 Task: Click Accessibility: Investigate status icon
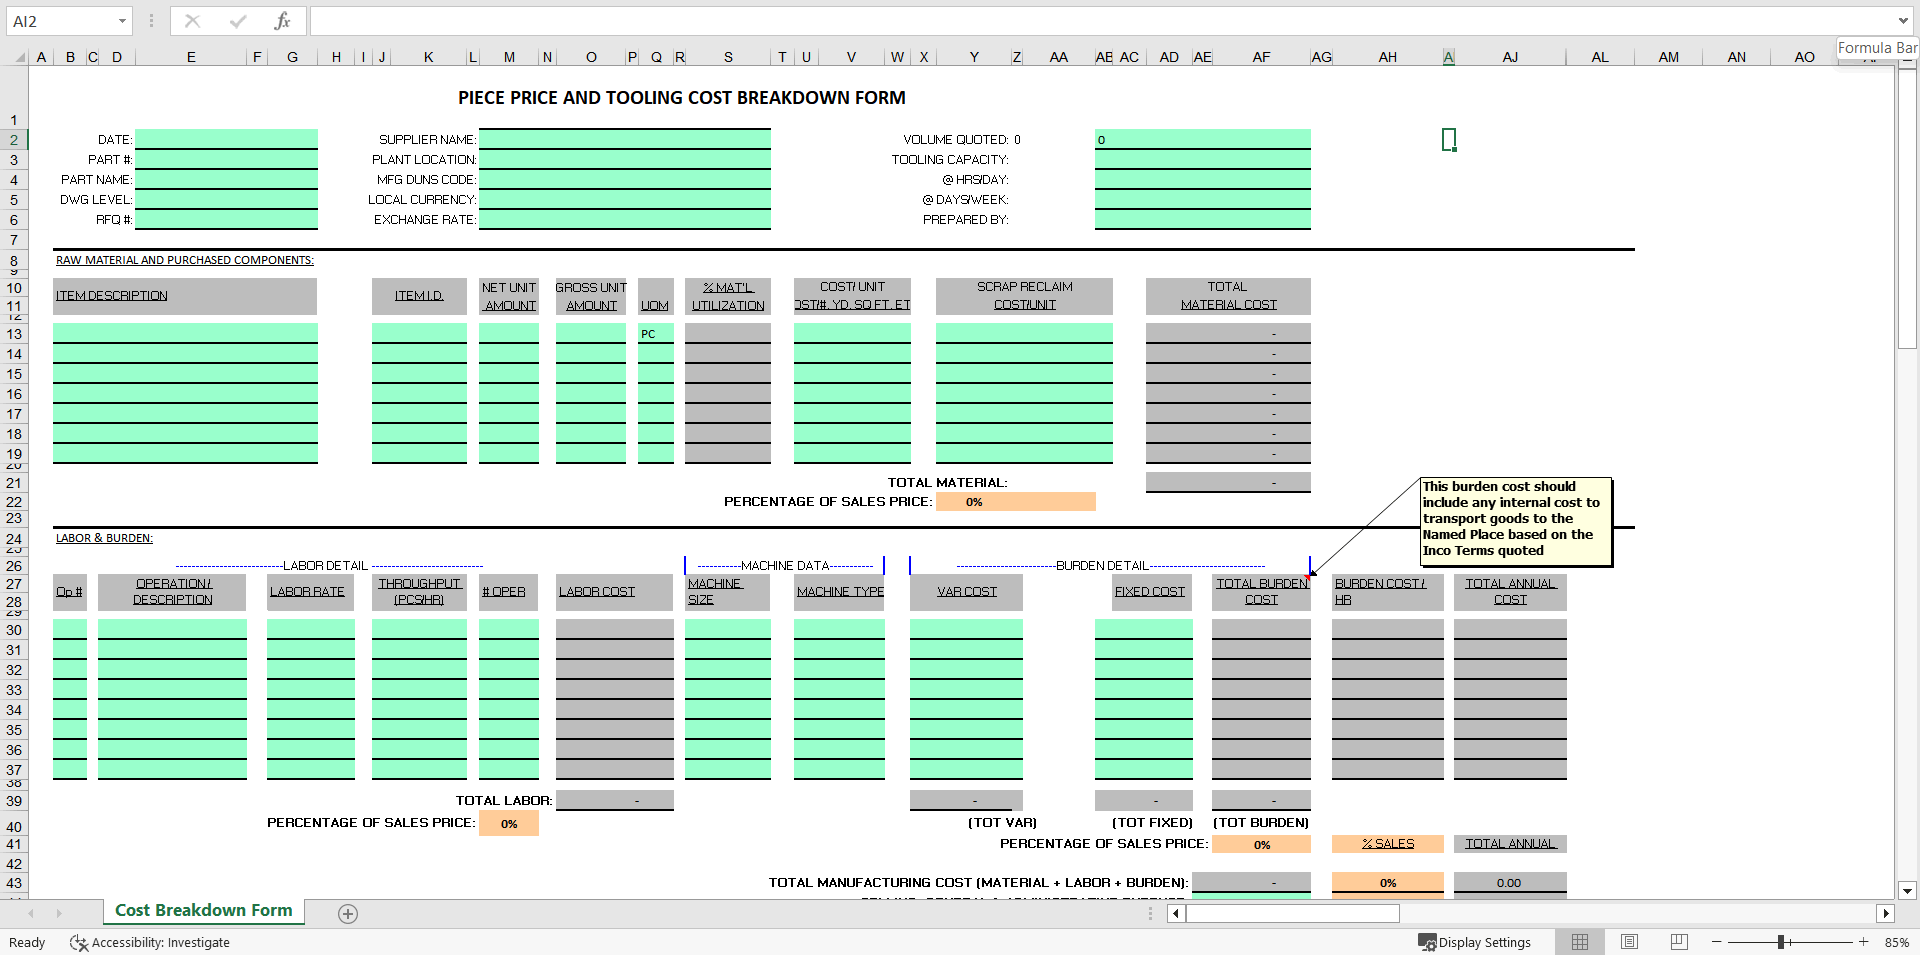(x=150, y=942)
